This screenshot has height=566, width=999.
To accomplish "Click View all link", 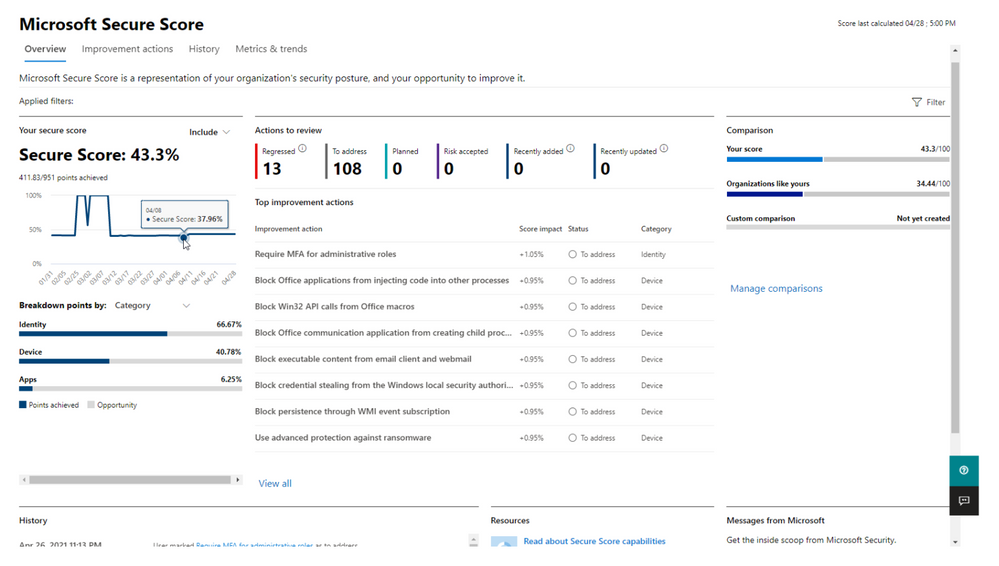I will point(275,484).
